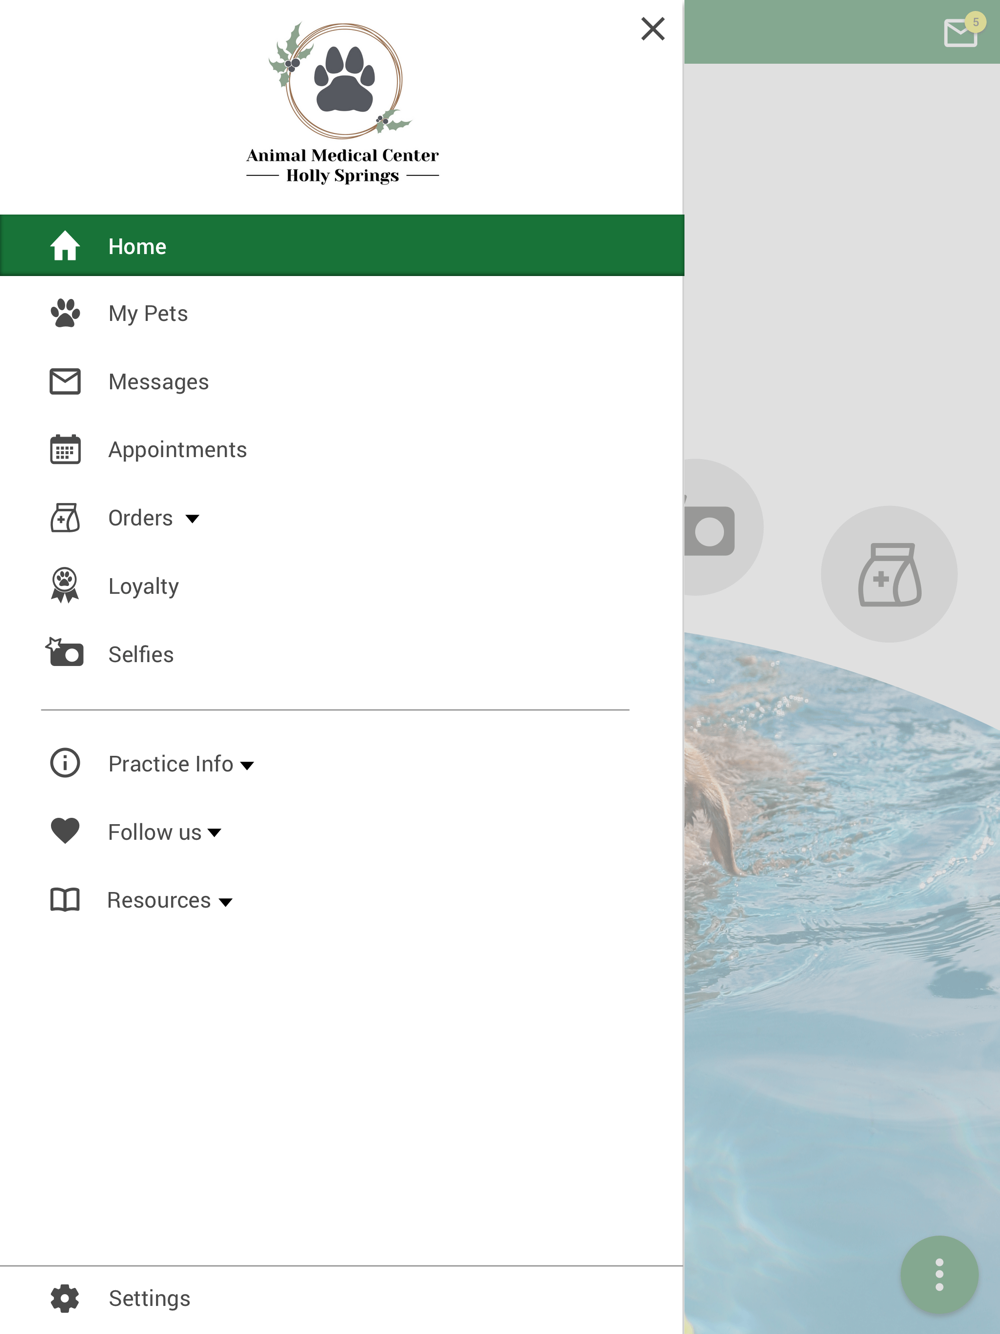Viewport: 1000px width, 1334px height.
Task: Tap the paw print My Pets icon
Action: click(x=65, y=313)
